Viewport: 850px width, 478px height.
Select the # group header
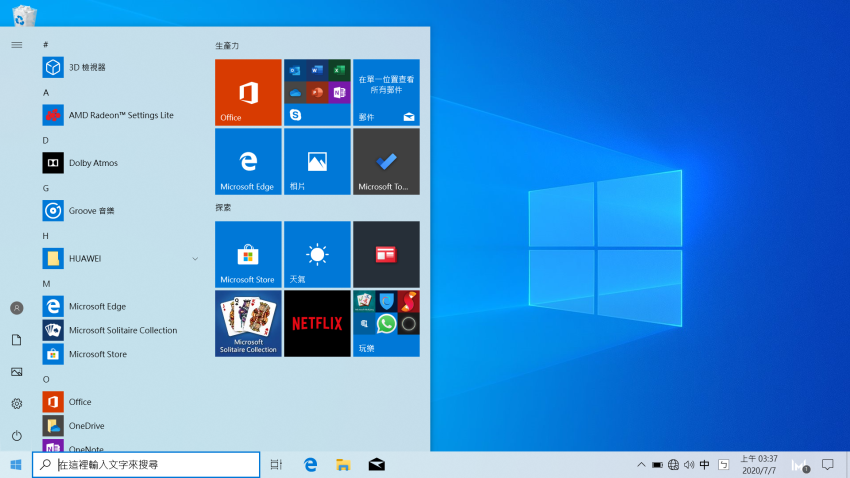46,44
